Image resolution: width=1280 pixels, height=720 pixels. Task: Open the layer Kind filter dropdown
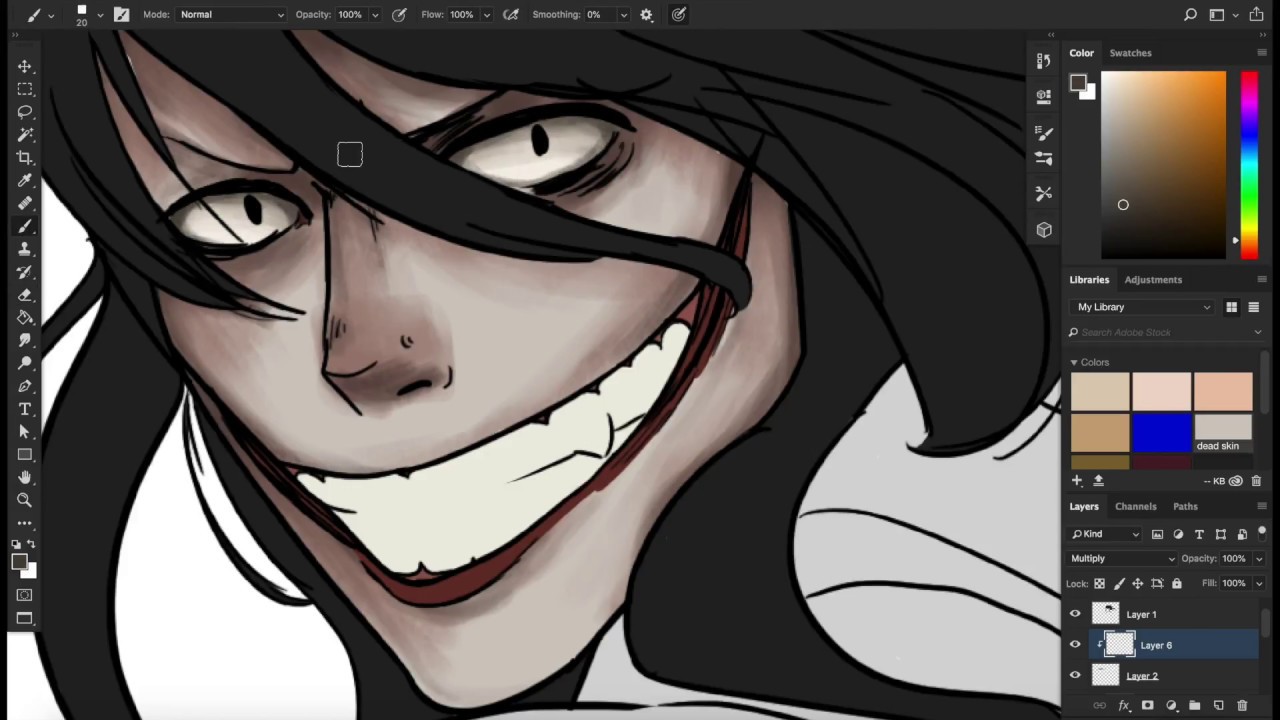click(1105, 534)
